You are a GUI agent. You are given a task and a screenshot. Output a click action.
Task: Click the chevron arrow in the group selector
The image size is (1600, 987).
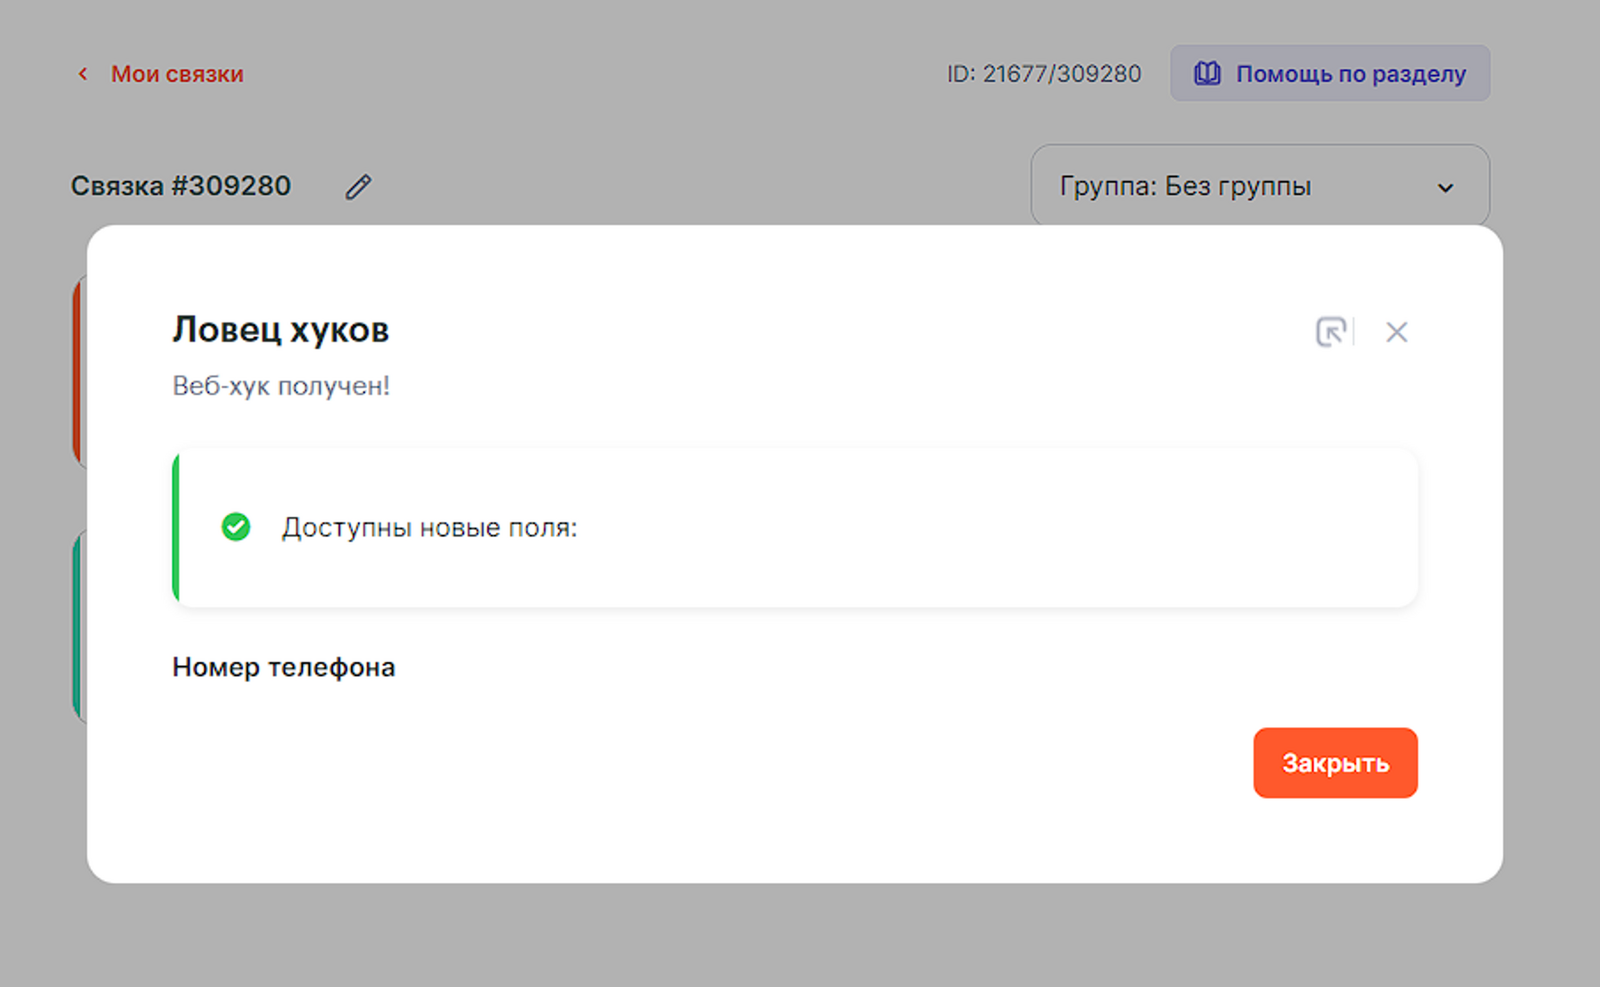click(x=1445, y=188)
